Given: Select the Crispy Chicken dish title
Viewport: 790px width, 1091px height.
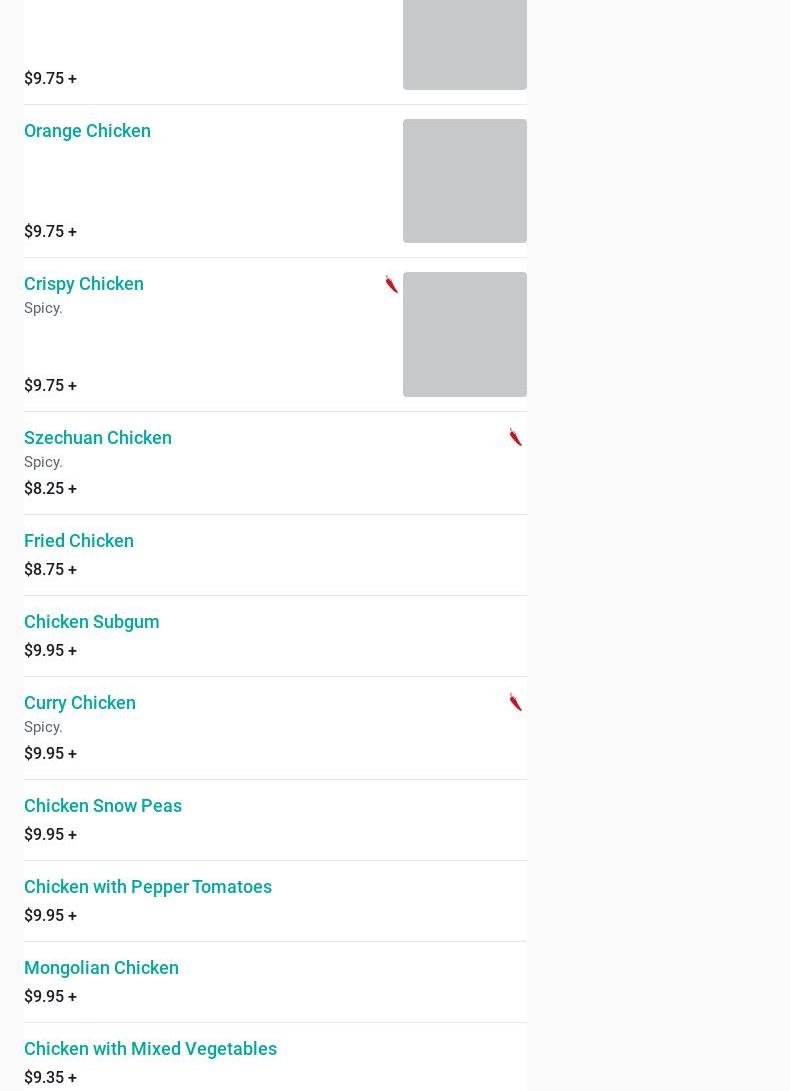Looking at the screenshot, I should [84, 283].
